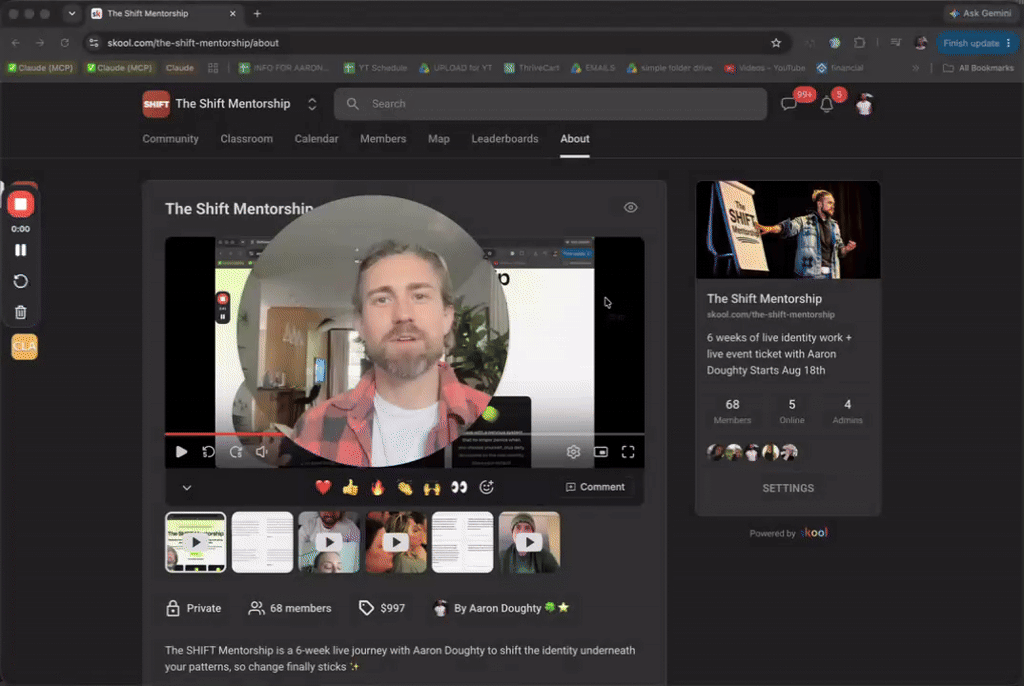This screenshot has width=1024, height=686.
Task: Open the All Bookmarks folder
Action: pyautogui.click(x=978, y=68)
